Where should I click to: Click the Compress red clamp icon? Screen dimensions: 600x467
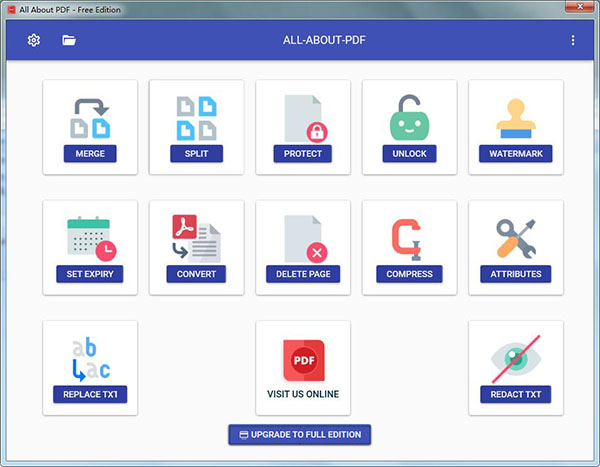pos(406,240)
